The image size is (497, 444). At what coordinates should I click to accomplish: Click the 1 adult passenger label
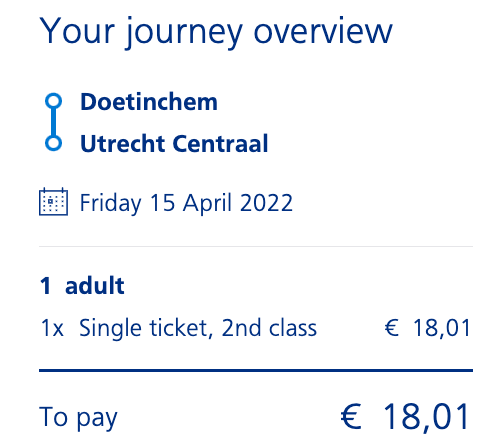point(82,286)
